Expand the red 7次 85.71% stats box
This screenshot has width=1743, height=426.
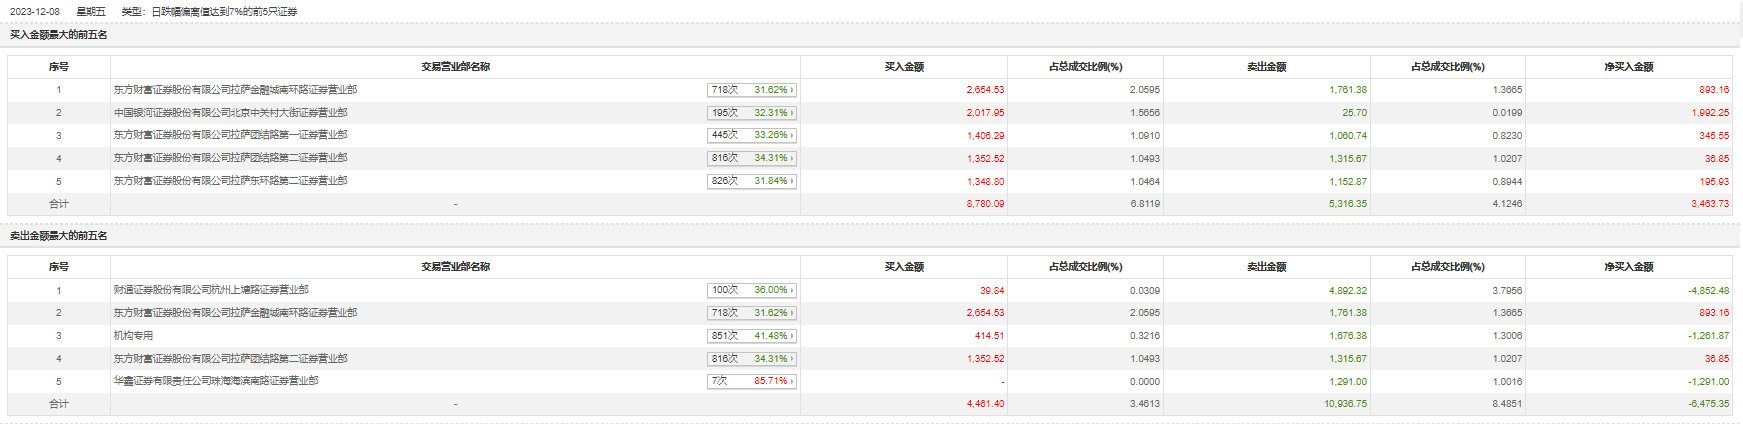[x=751, y=381]
